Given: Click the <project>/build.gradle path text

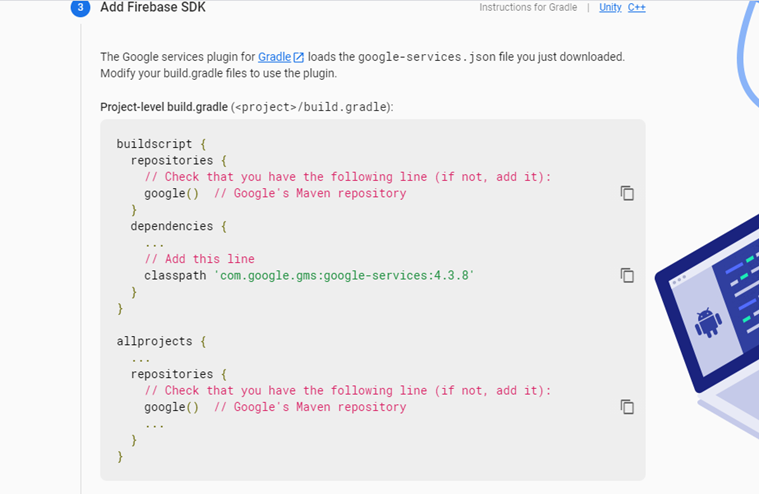Looking at the screenshot, I should click(x=312, y=107).
